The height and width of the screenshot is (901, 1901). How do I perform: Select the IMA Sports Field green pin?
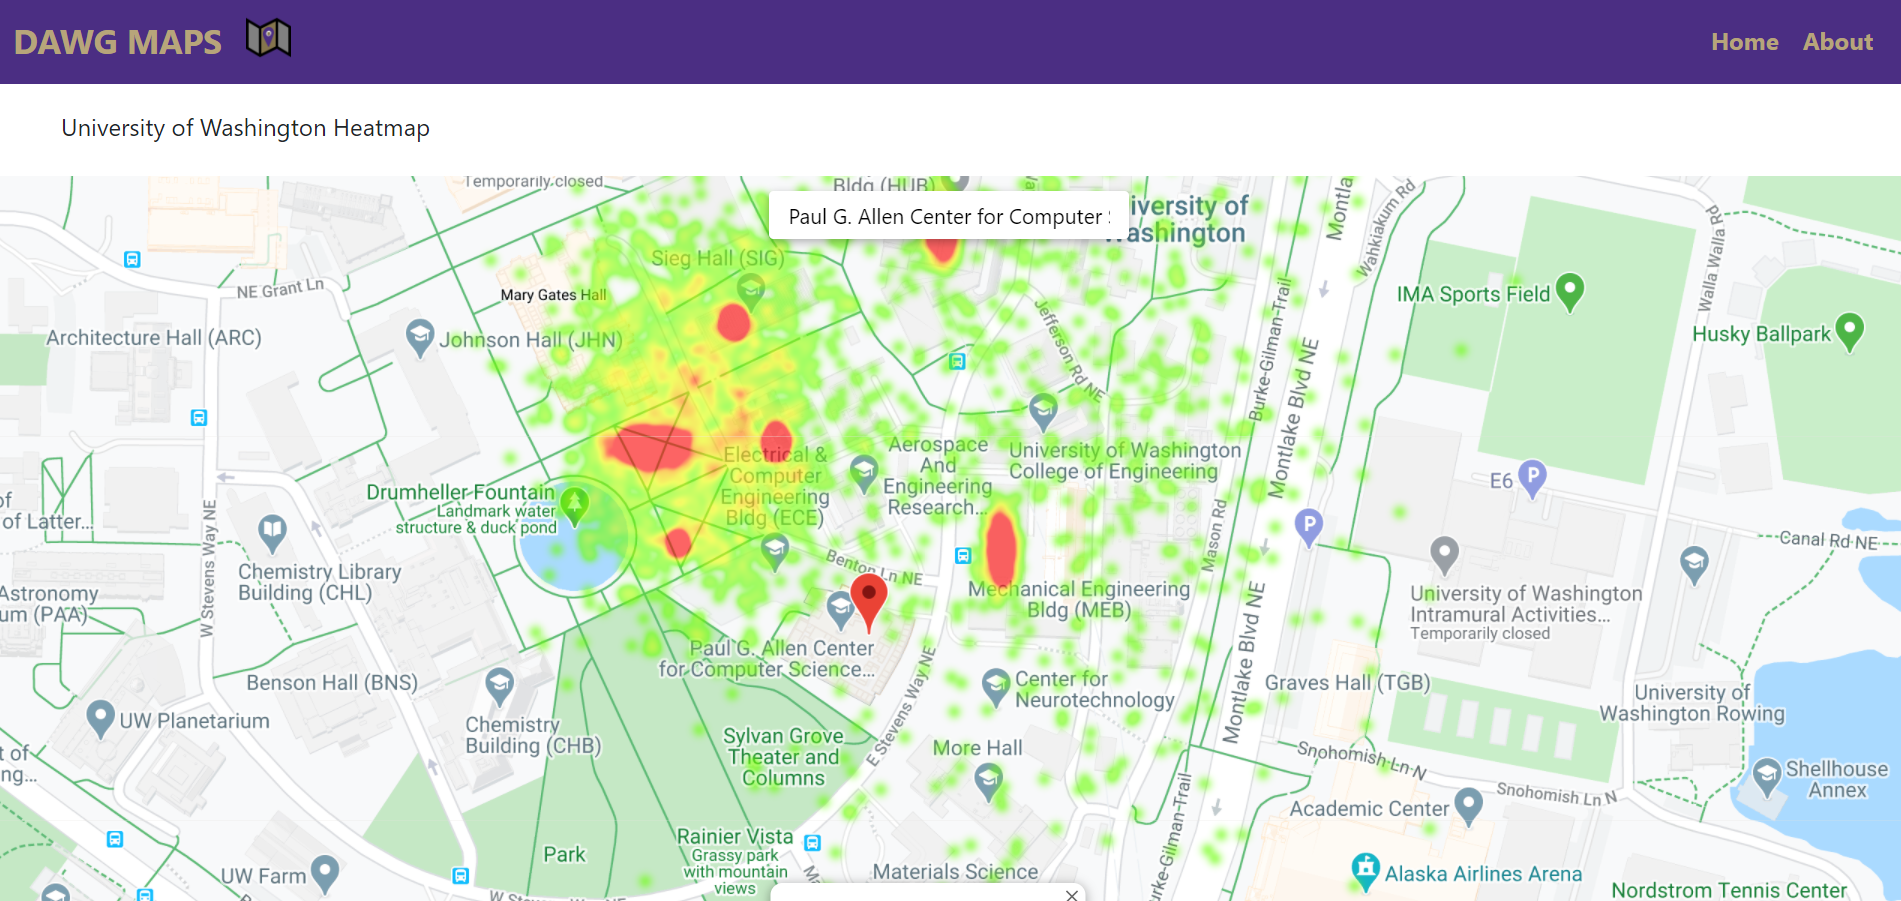(1570, 292)
